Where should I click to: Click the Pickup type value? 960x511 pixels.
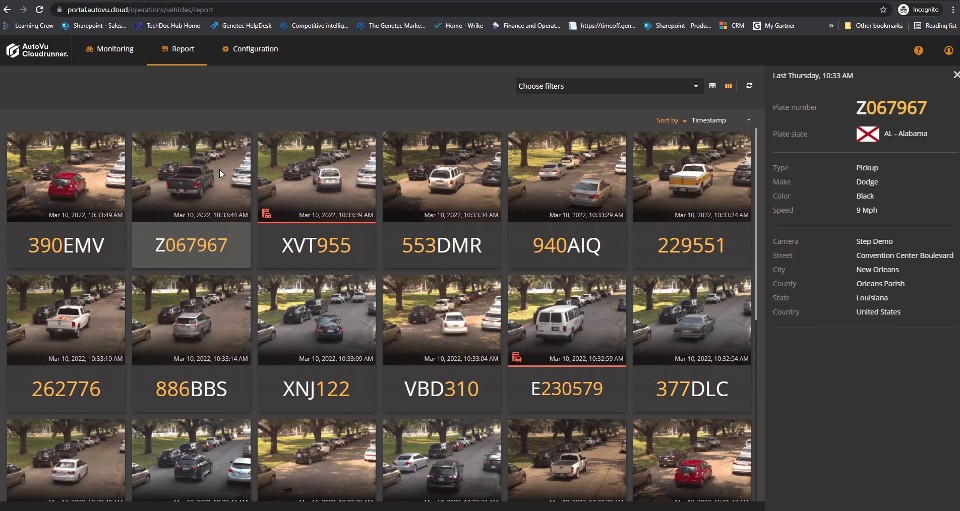tap(867, 168)
